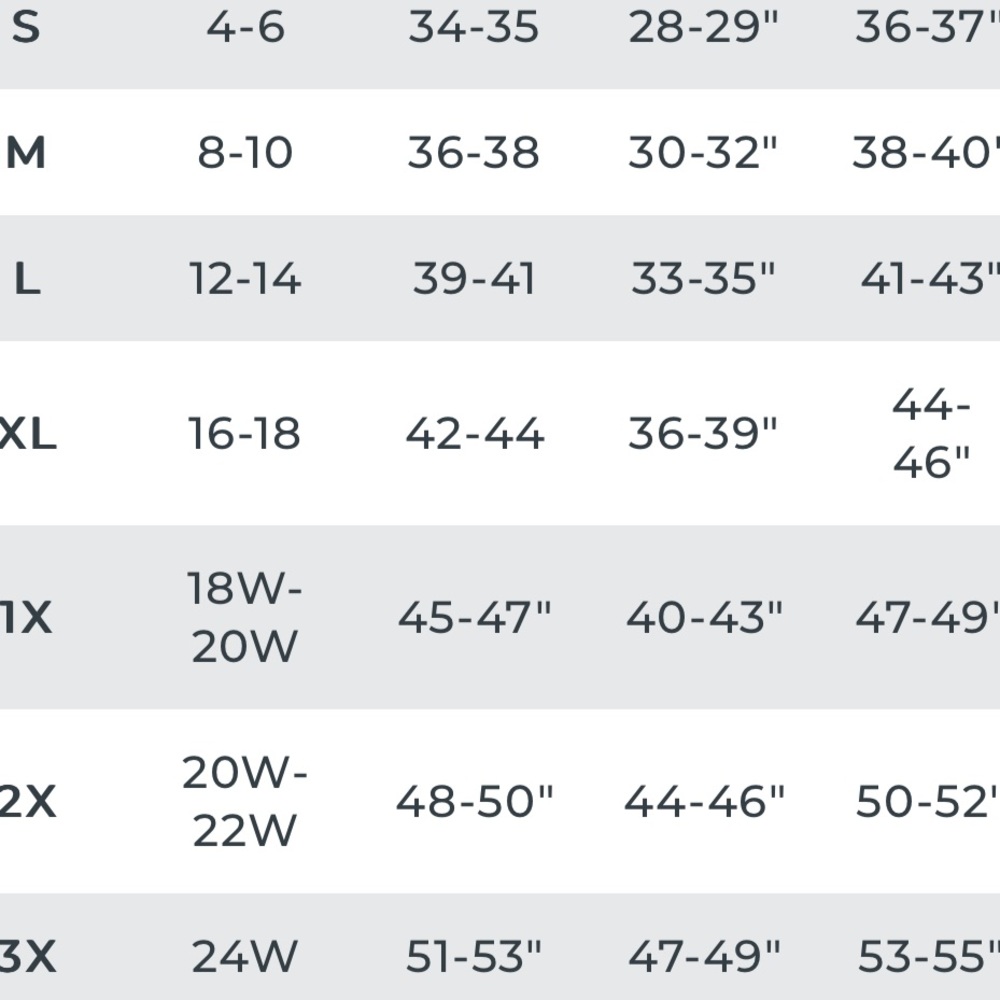1000x1000 pixels.
Task: Click the L size label
Action: pyautogui.click(x=27, y=280)
